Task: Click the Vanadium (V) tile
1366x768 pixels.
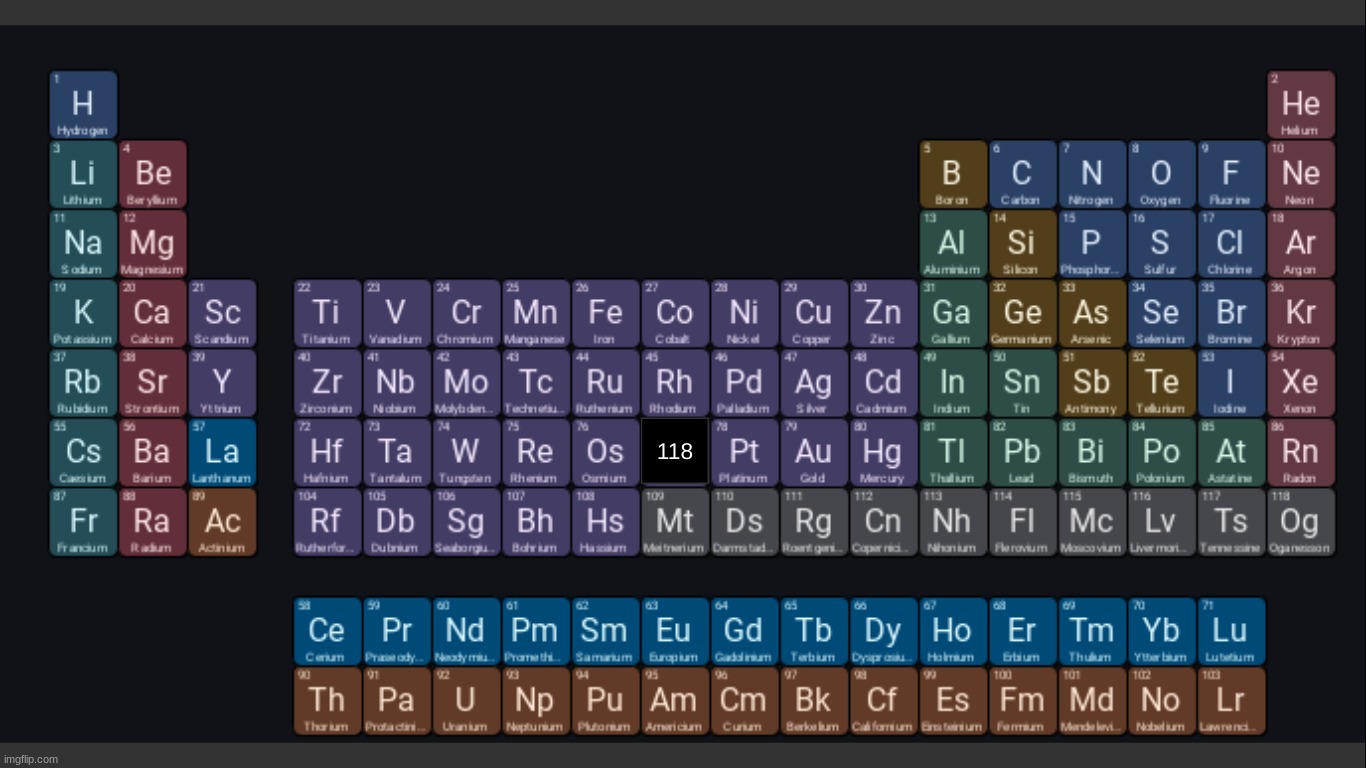Action: (x=396, y=313)
